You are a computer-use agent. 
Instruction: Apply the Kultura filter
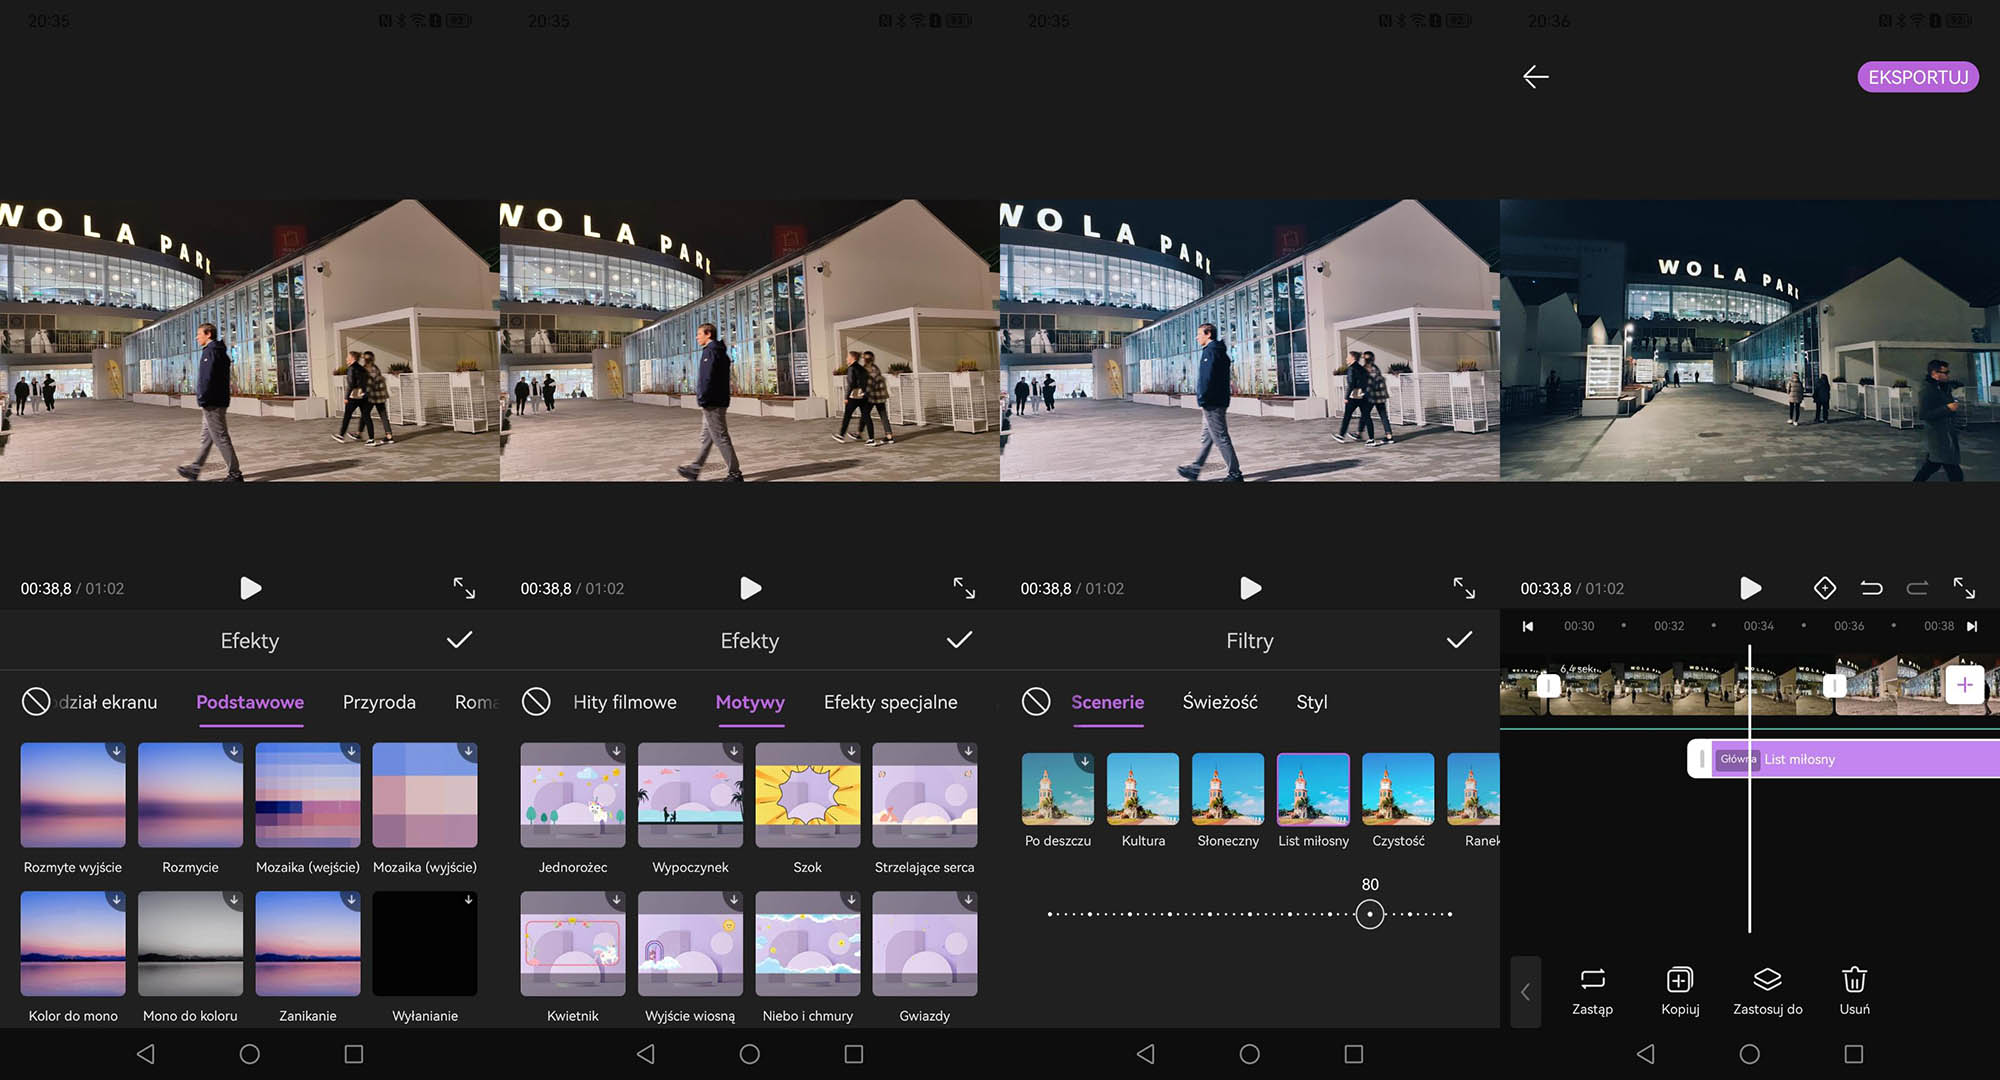(1143, 789)
